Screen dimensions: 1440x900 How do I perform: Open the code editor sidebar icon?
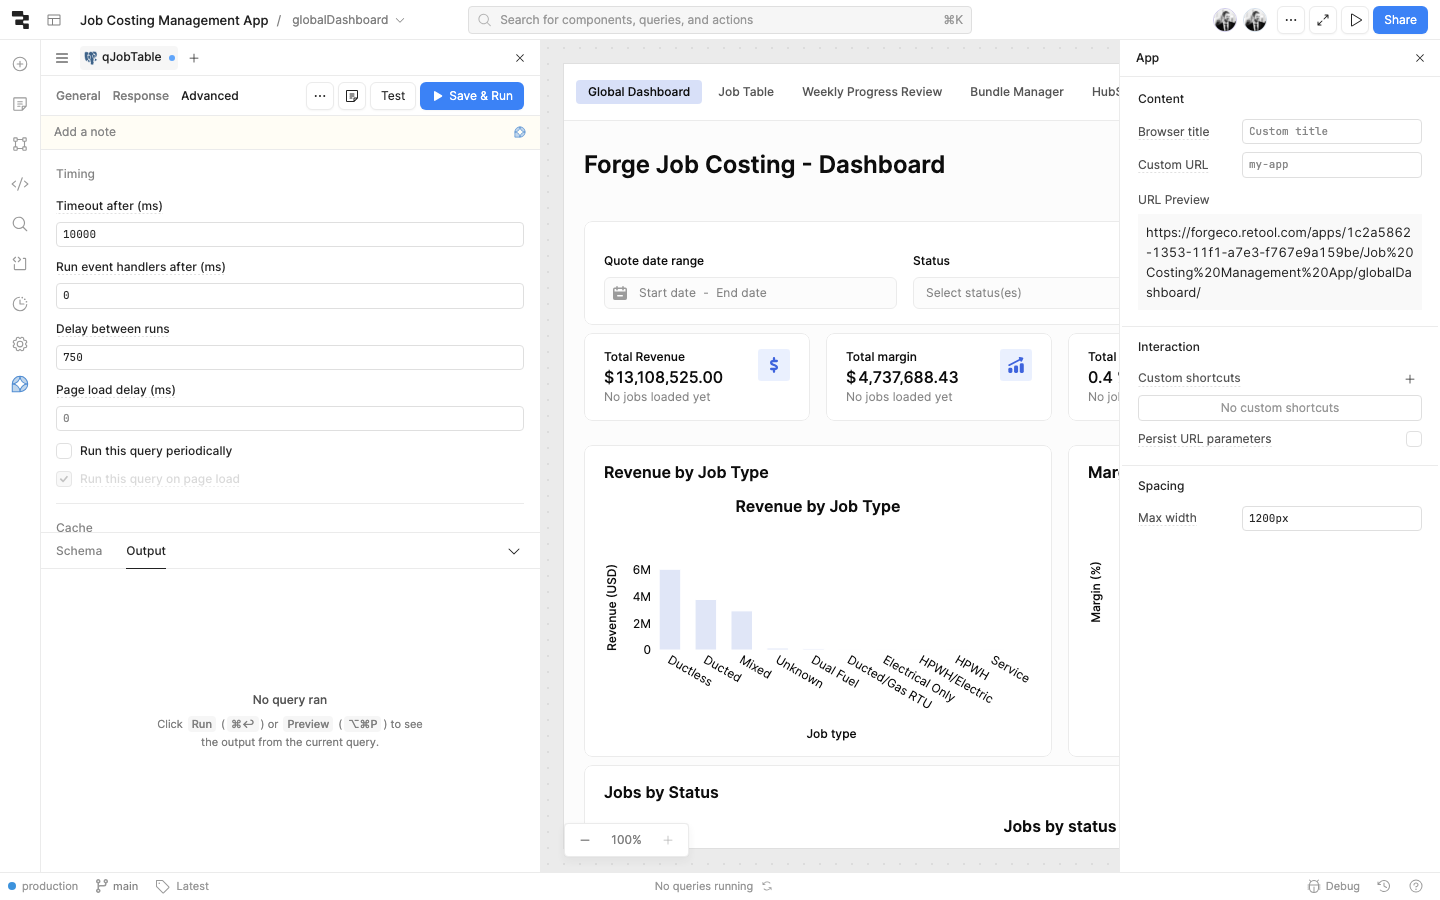20,184
